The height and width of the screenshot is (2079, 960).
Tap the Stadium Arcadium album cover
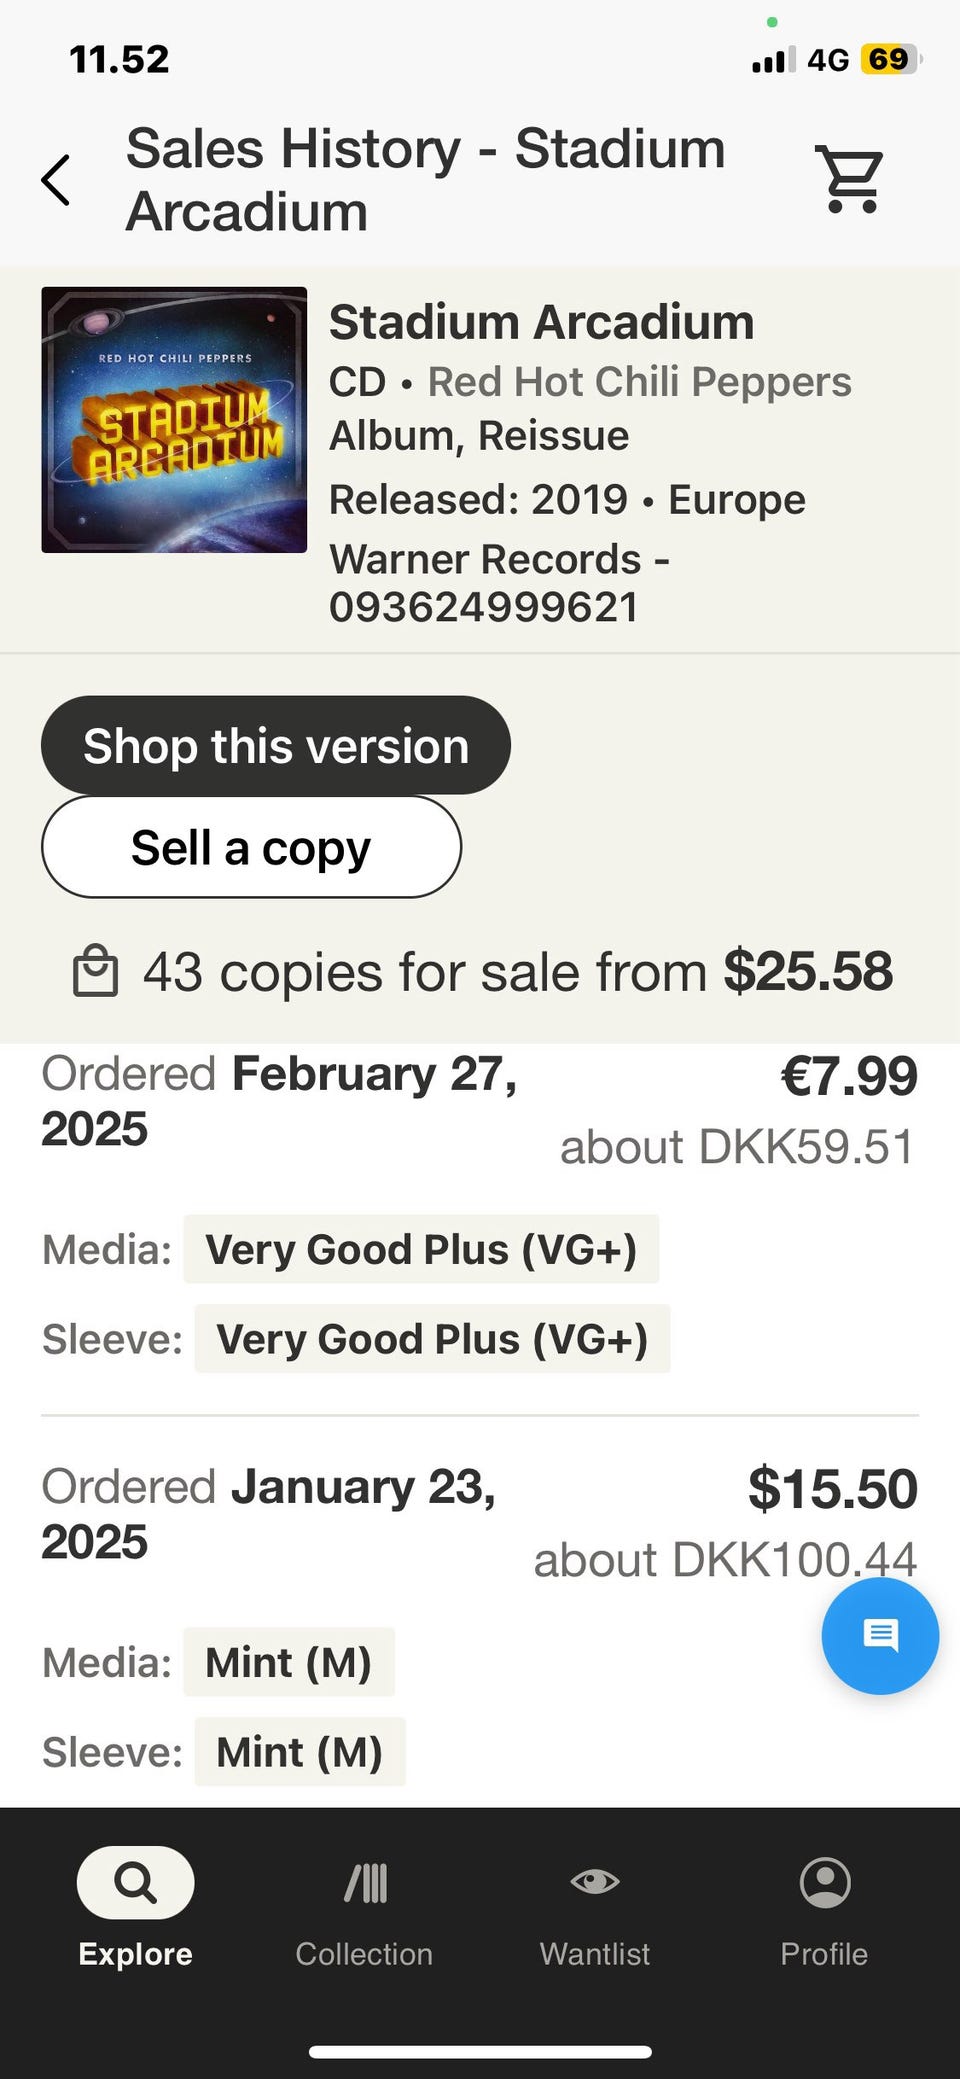click(174, 420)
